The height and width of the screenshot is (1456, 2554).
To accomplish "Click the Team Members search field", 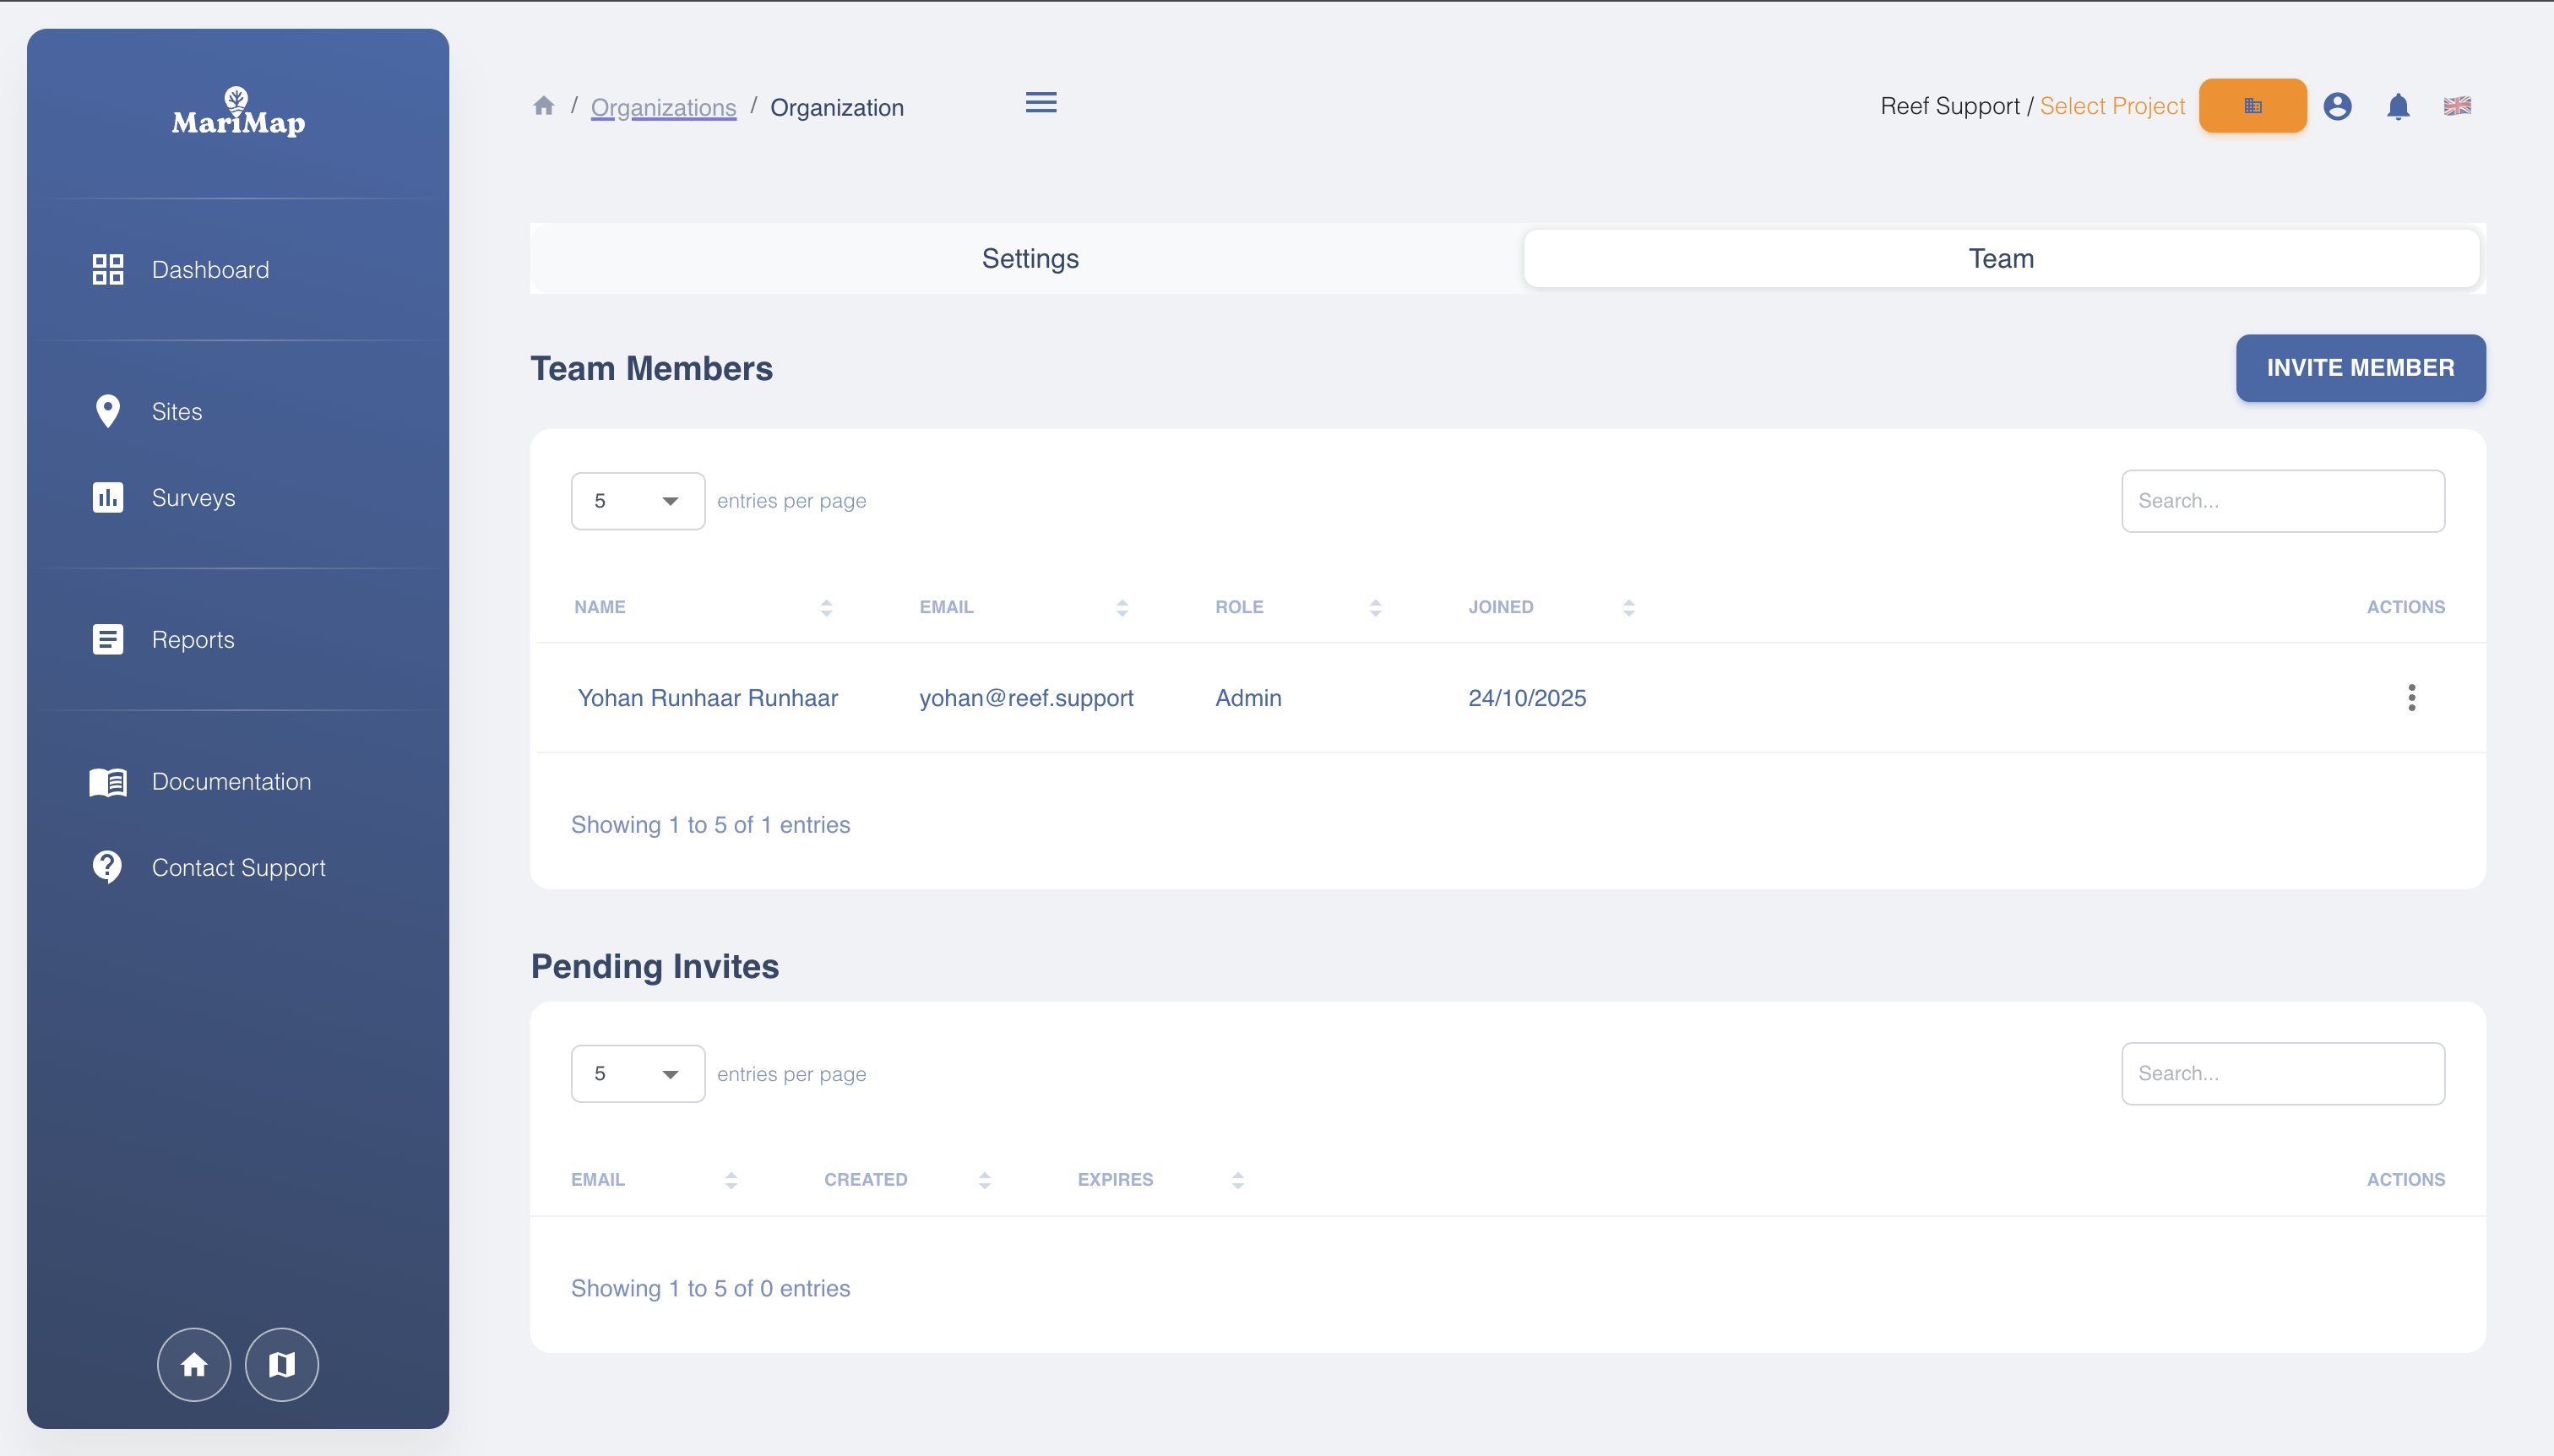I will tap(2283, 500).
